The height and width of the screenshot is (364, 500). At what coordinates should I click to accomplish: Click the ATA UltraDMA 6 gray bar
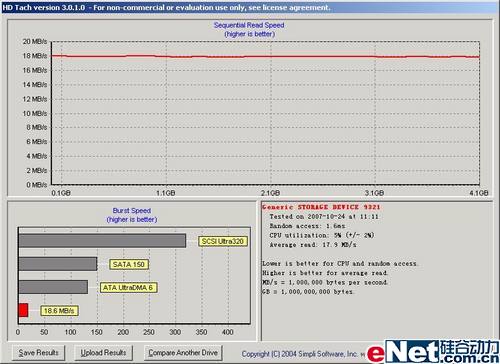pos(53,287)
